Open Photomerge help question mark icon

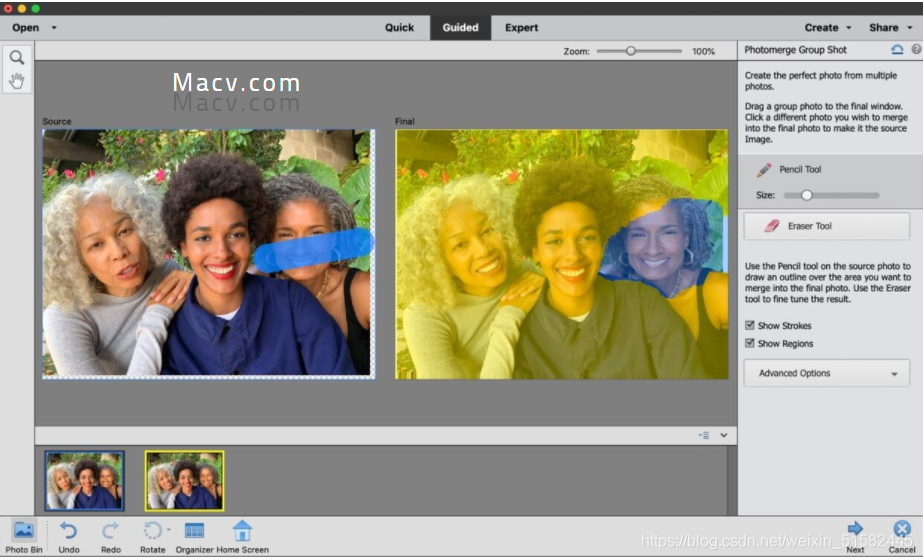[917, 49]
